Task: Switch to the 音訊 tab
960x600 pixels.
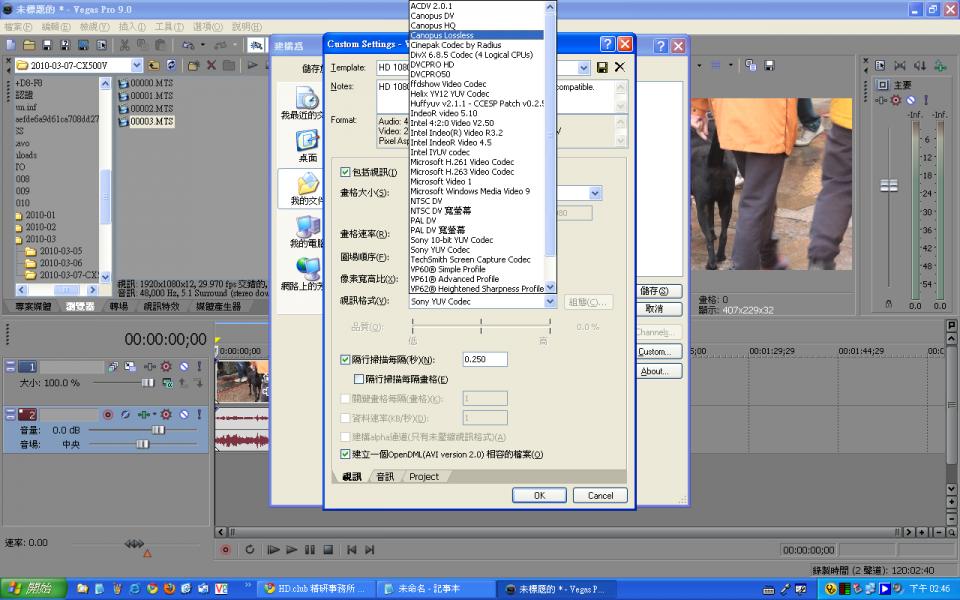Action: 385,477
